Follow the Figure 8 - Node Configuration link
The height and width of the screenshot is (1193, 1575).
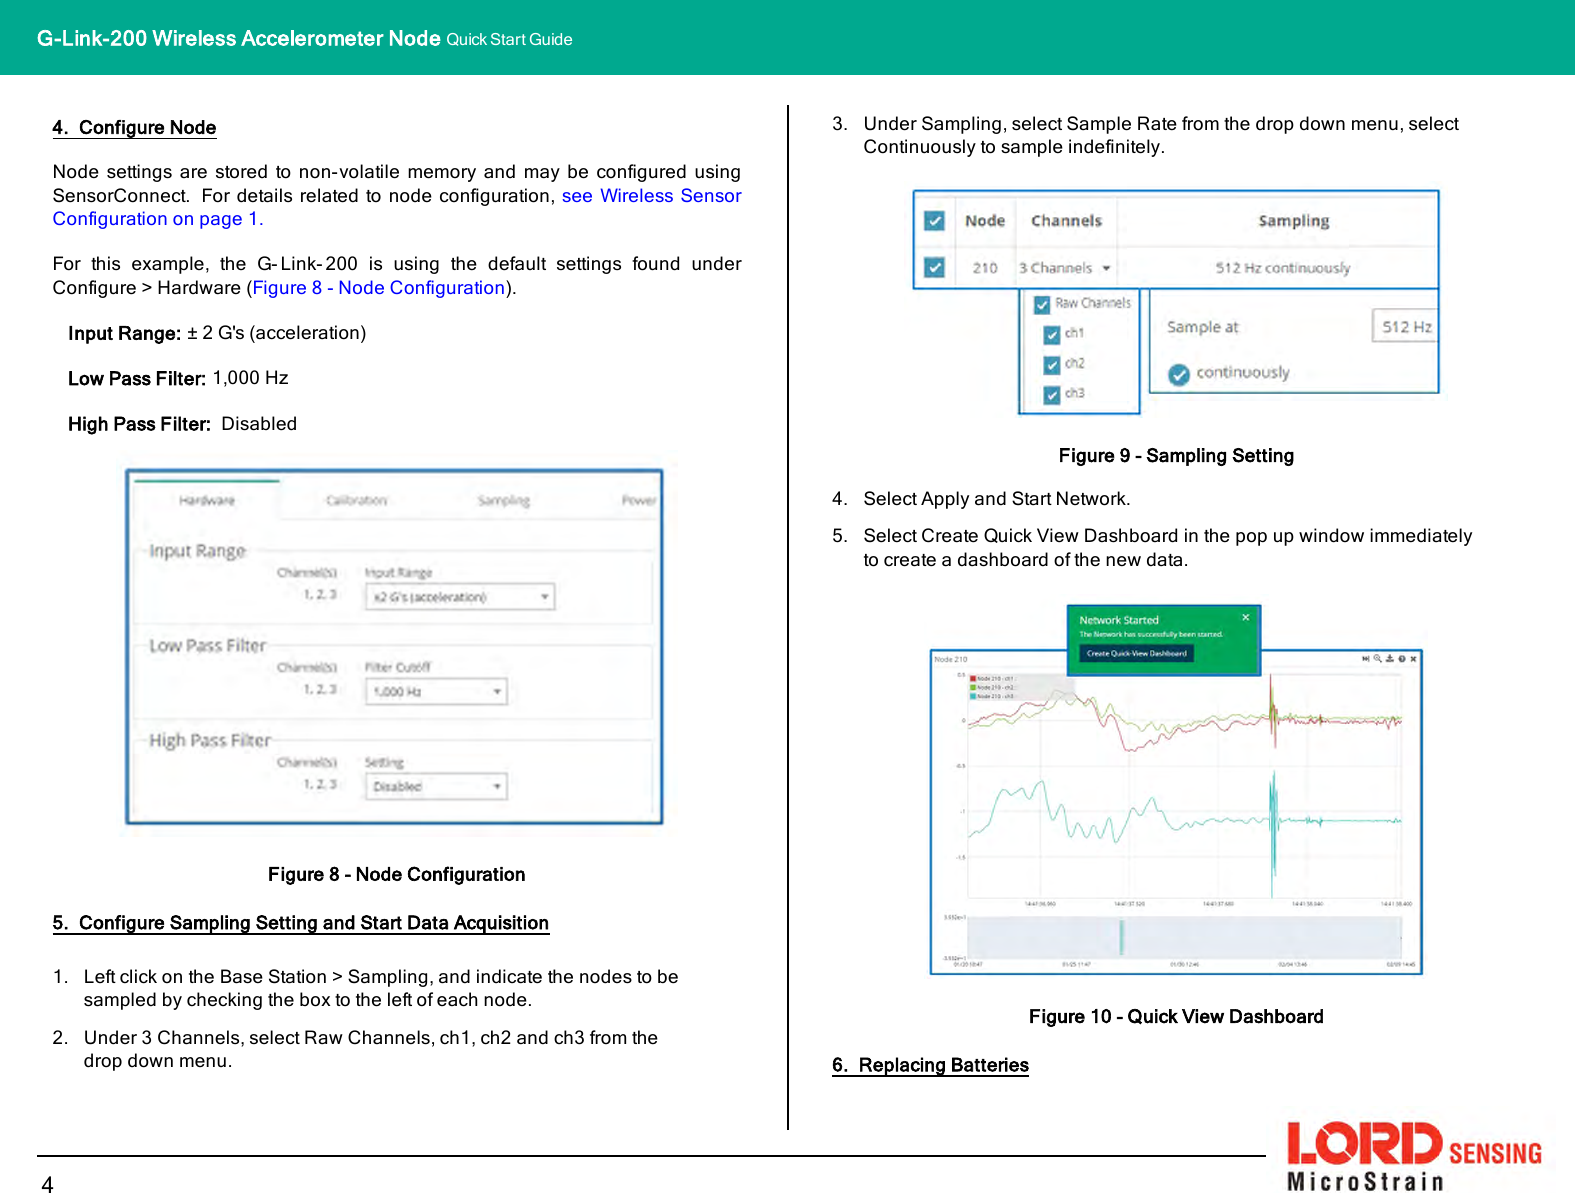[379, 288]
